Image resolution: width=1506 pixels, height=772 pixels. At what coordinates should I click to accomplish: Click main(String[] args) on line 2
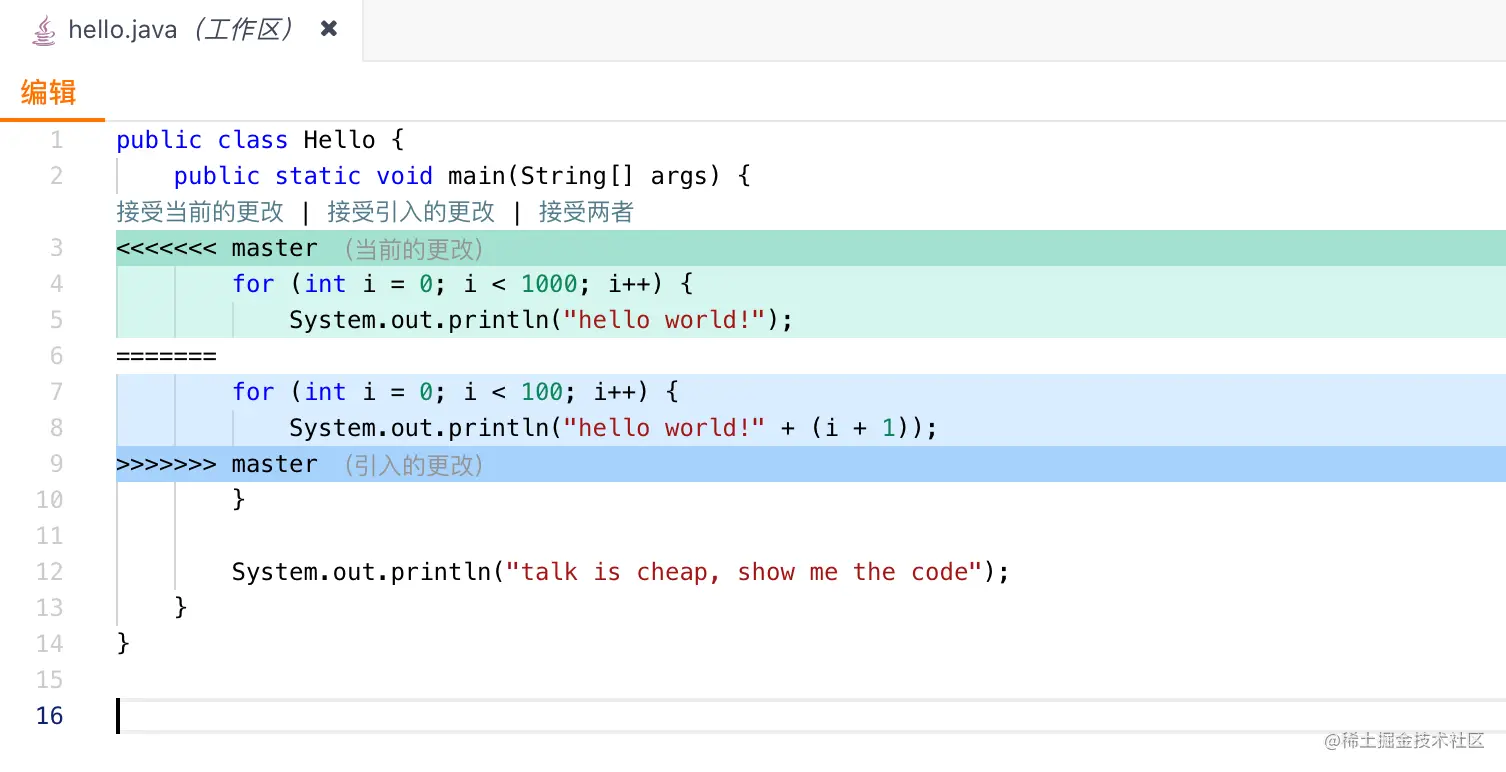[x=584, y=176]
